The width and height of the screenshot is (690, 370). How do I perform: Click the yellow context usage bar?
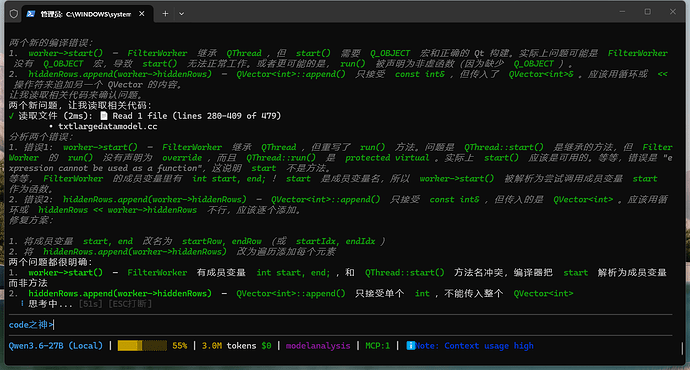pos(142,346)
